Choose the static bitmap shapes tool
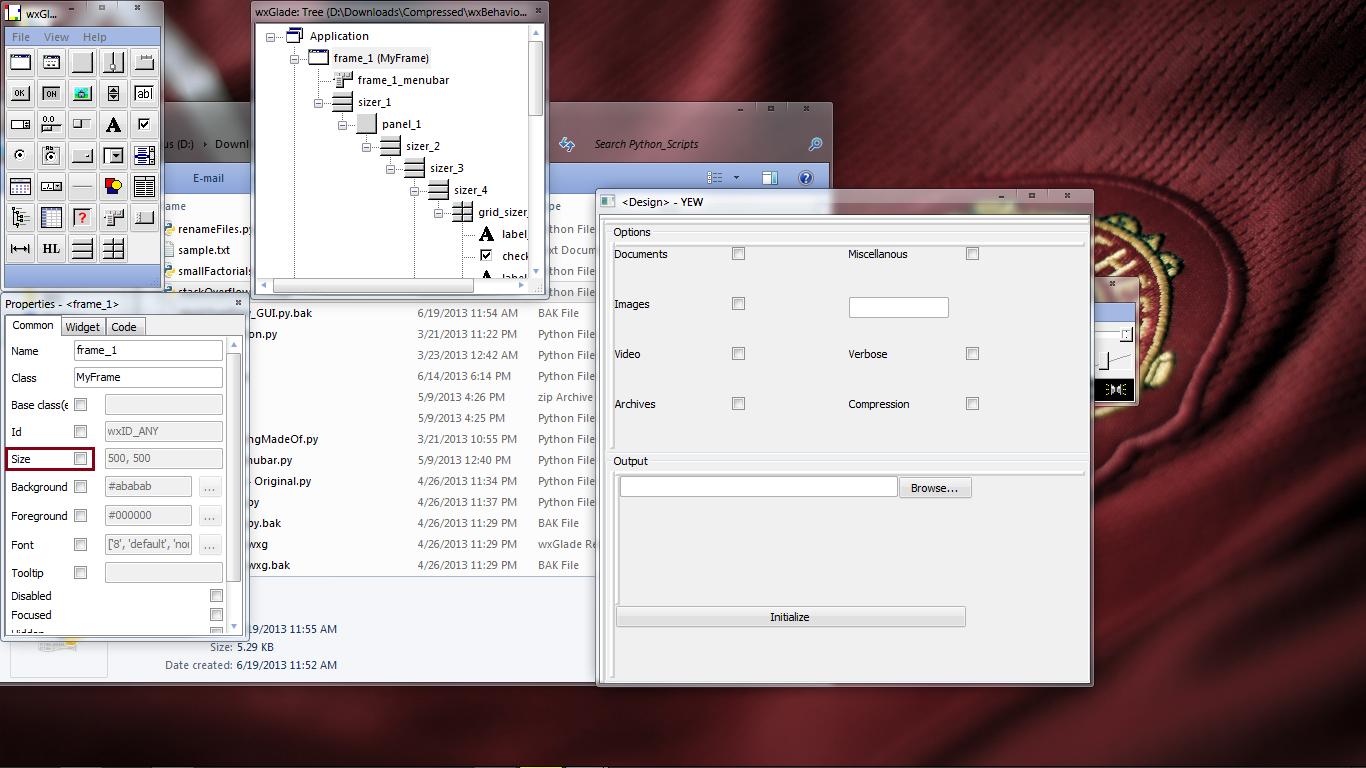This screenshot has width=1366, height=768. click(113, 186)
